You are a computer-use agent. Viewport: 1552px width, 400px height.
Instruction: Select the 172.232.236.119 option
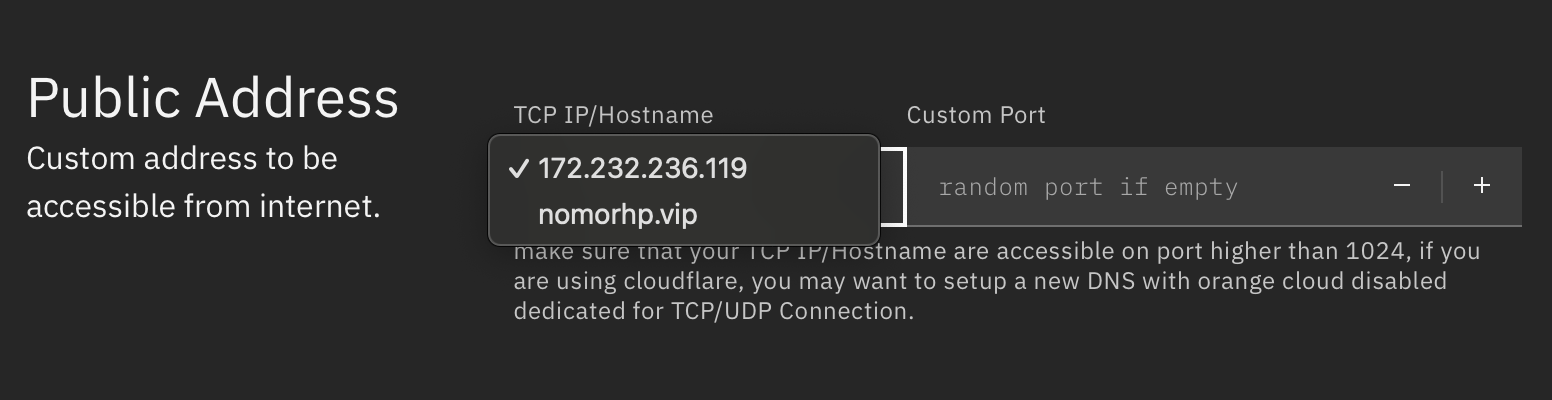coord(642,168)
